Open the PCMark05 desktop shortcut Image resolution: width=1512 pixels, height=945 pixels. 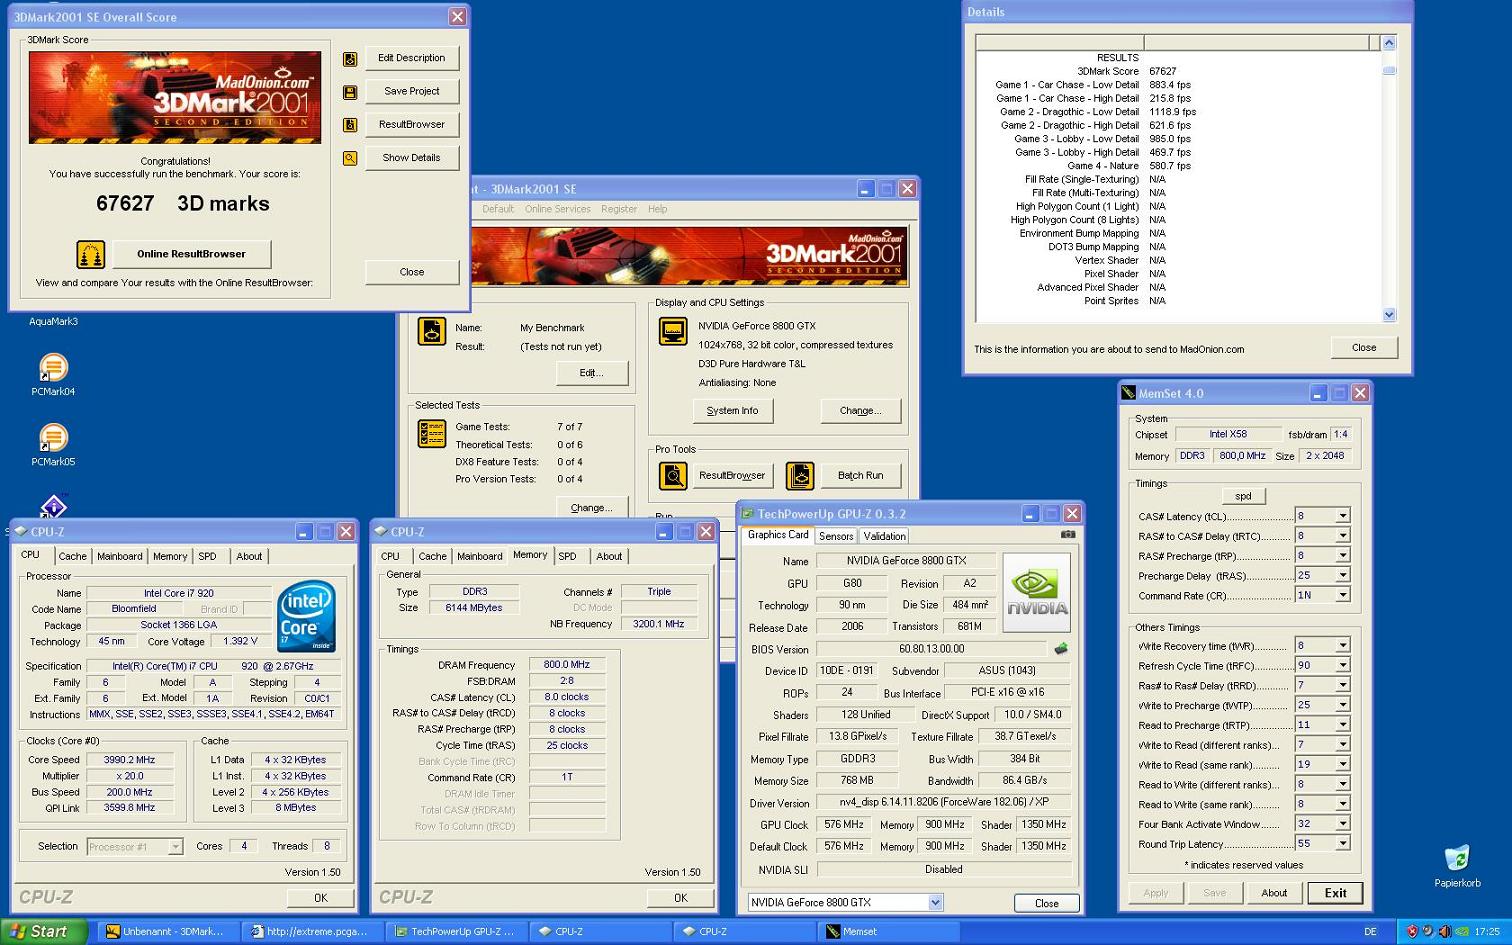tap(53, 444)
